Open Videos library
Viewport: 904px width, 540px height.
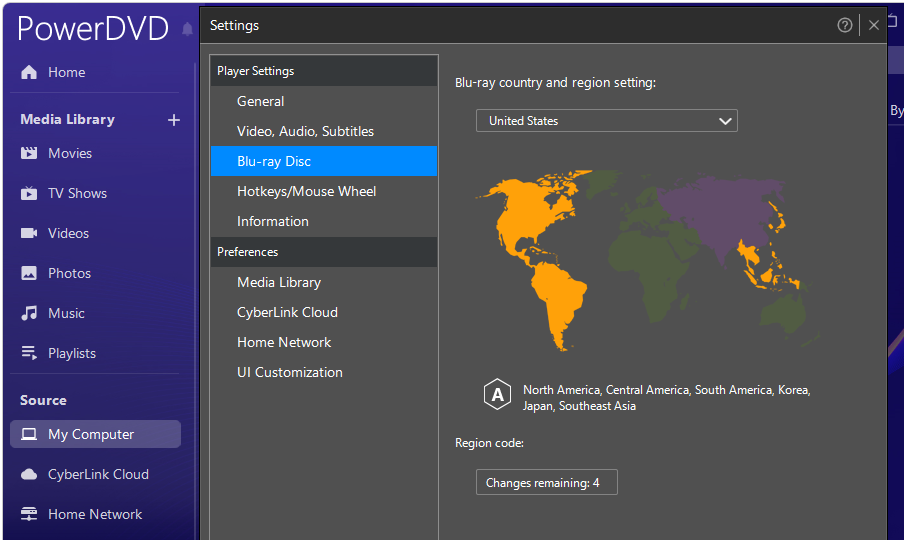pos(68,233)
